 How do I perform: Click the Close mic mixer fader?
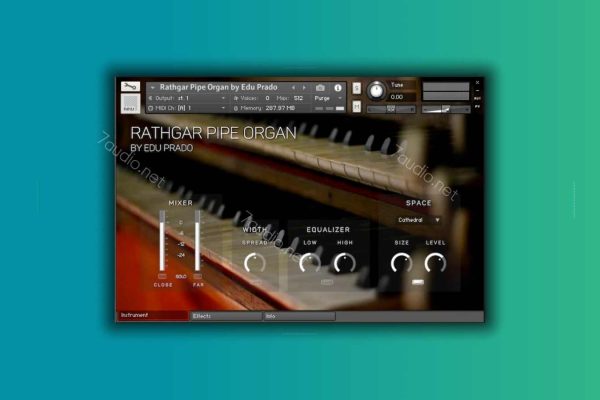162,240
